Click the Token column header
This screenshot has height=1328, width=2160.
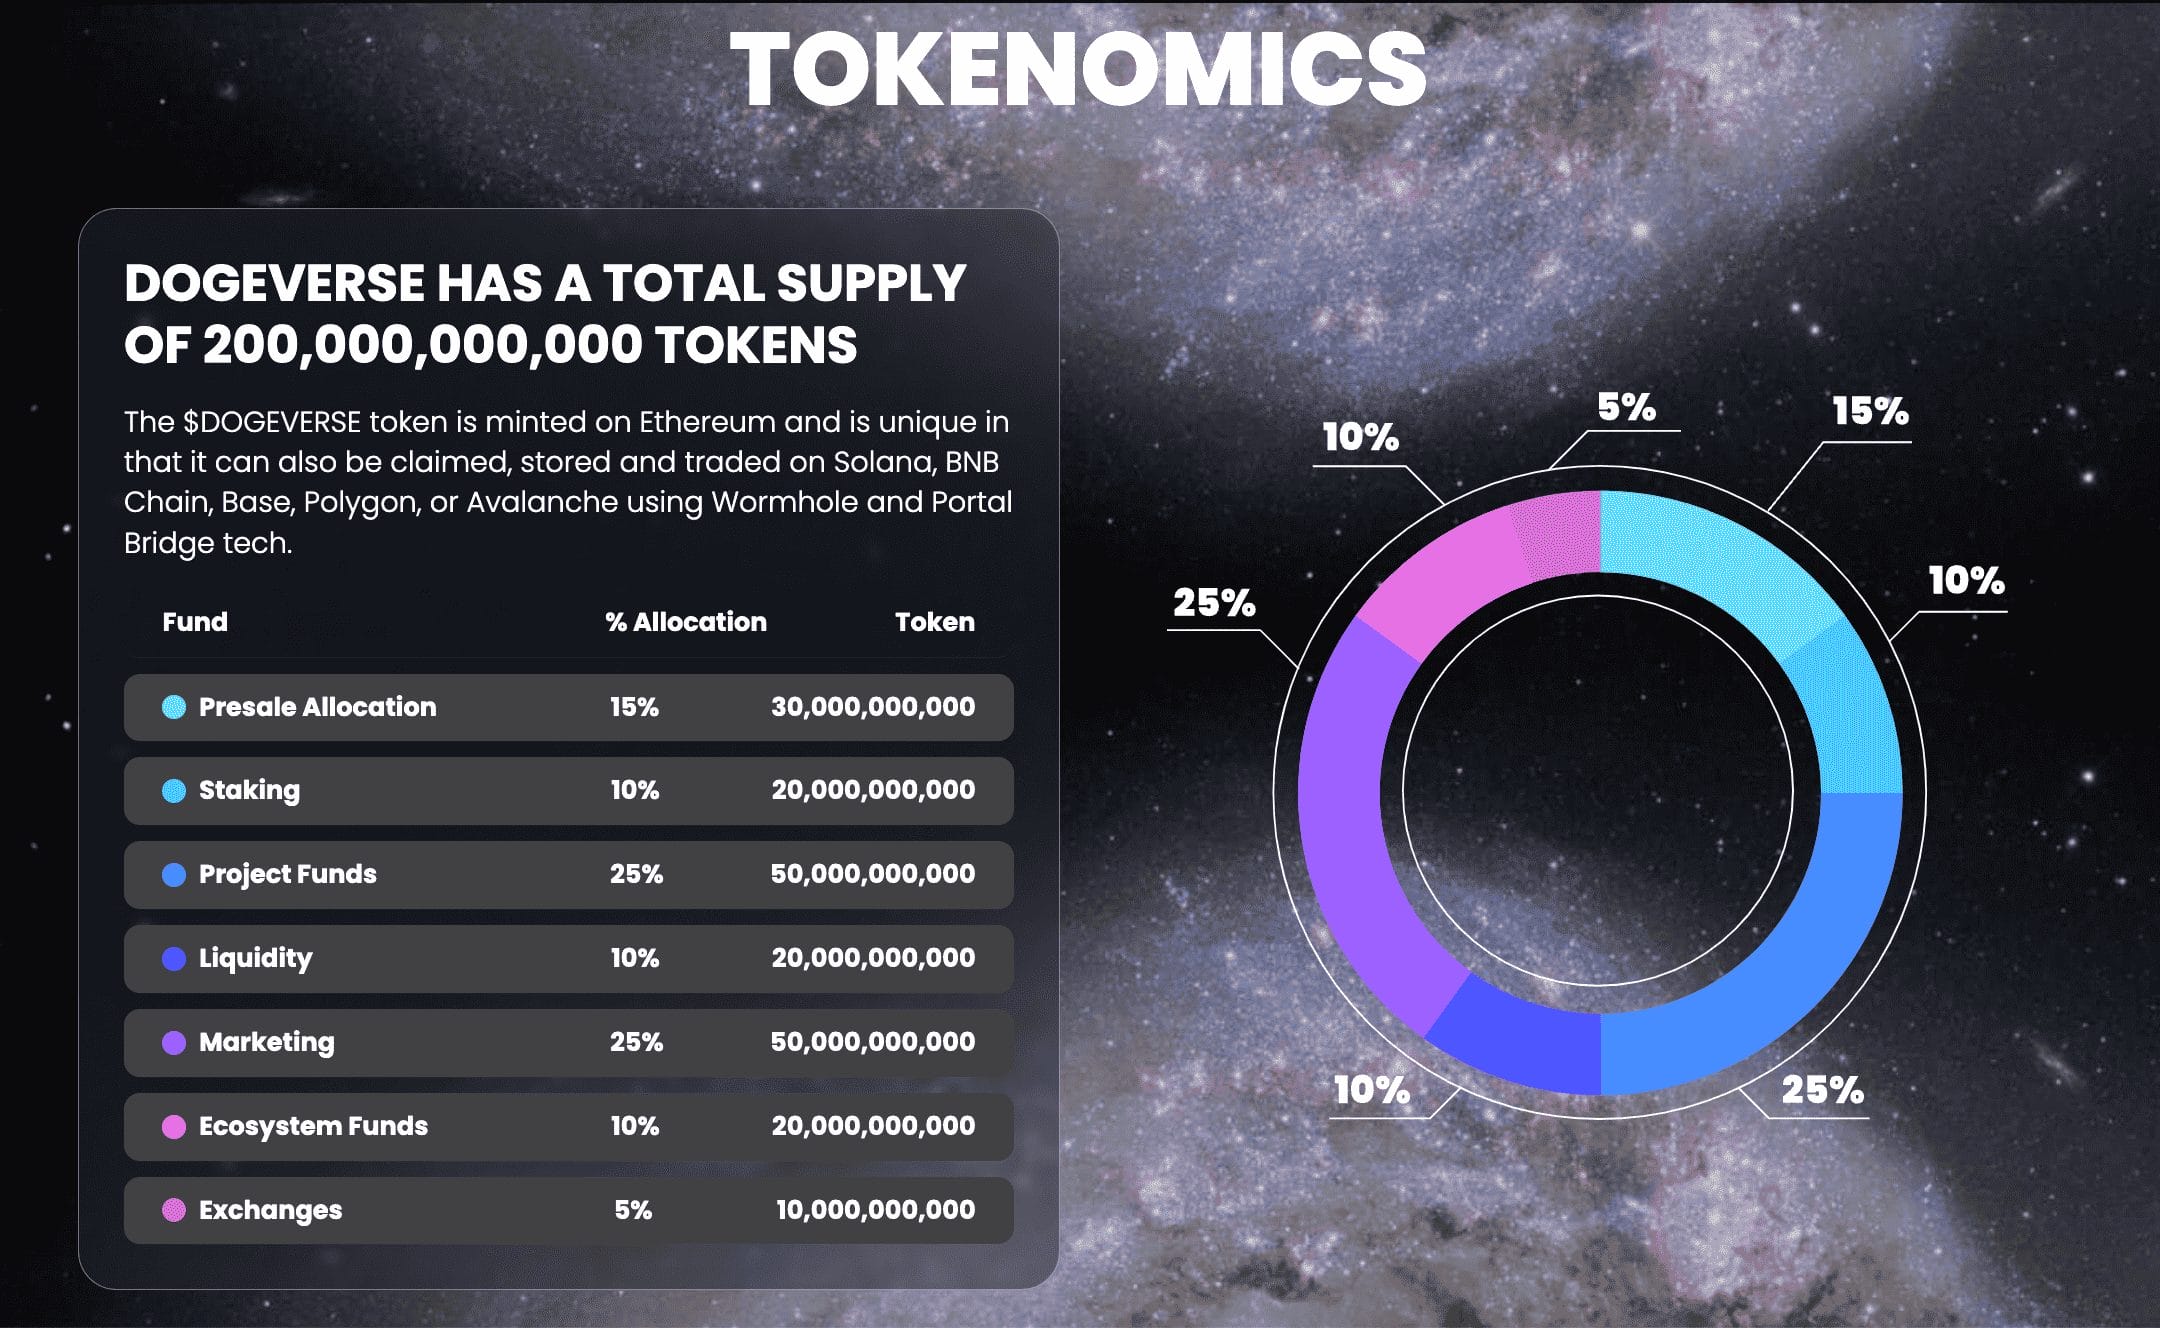pyautogui.click(x=934, y=622)
